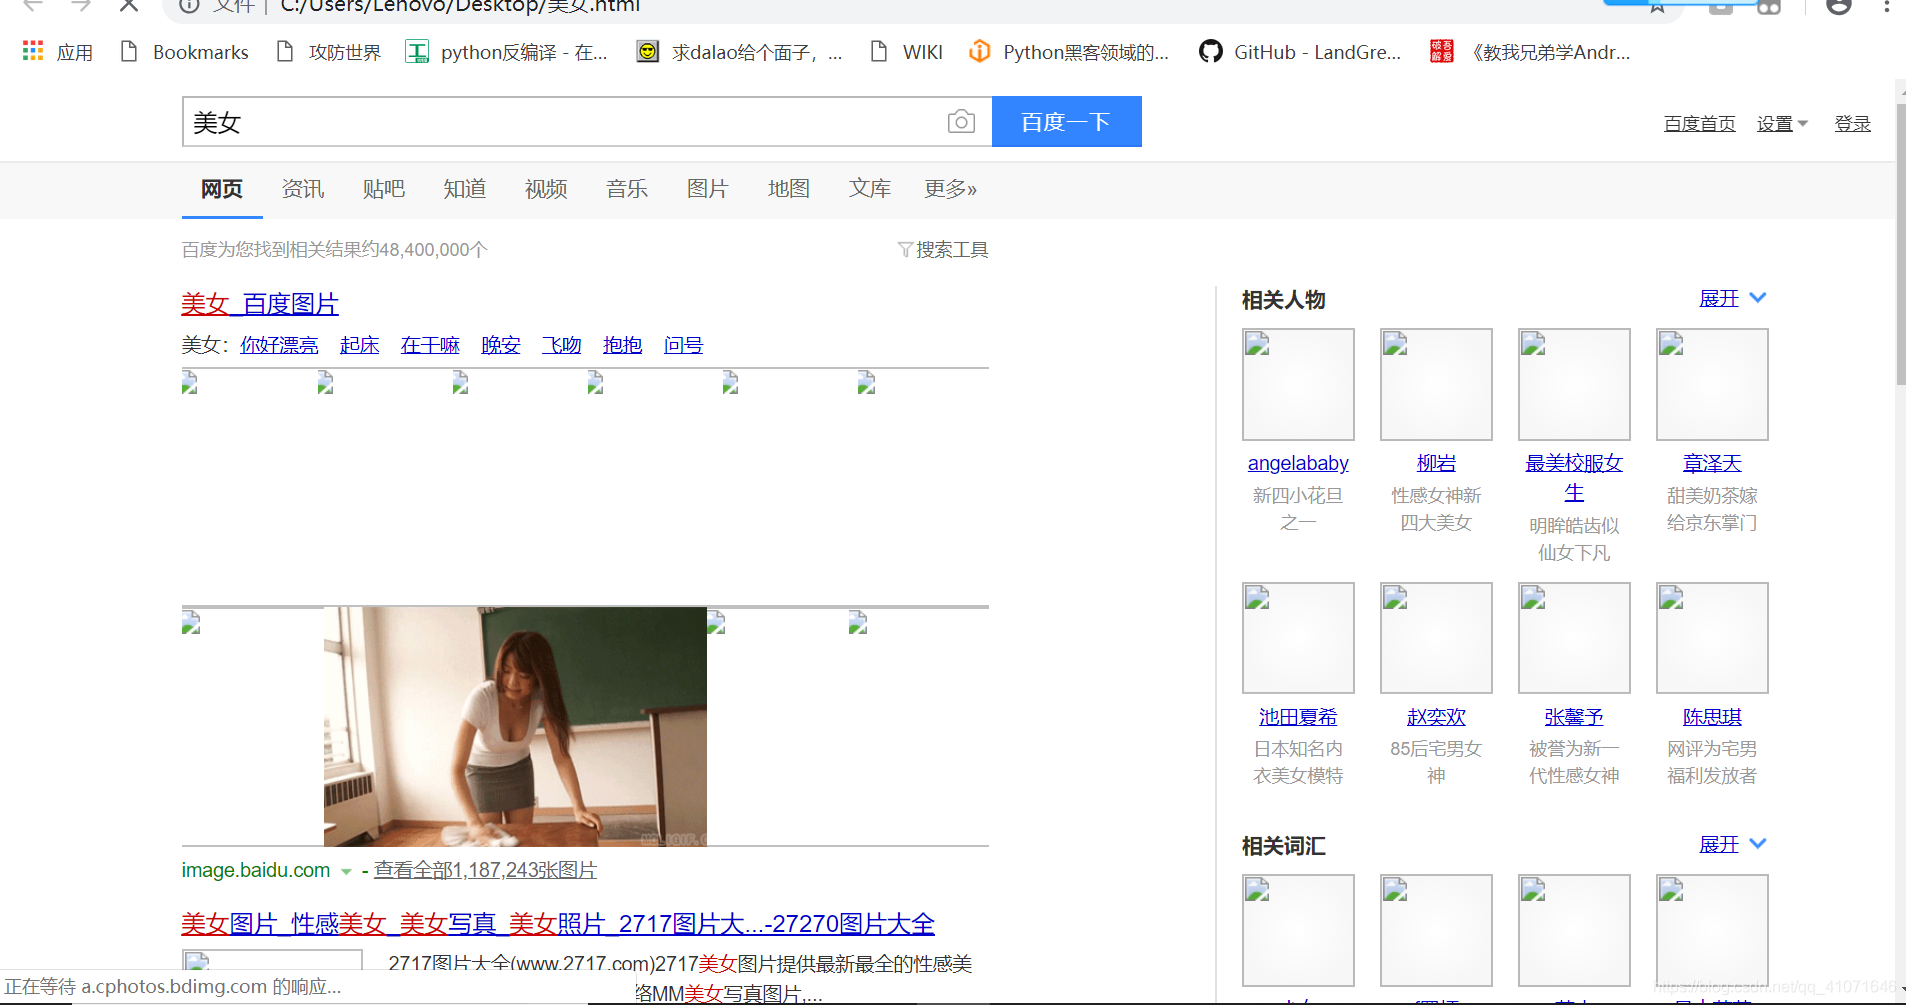
Task: Switch to 视频 tab
Action: (x=546, y=189)
